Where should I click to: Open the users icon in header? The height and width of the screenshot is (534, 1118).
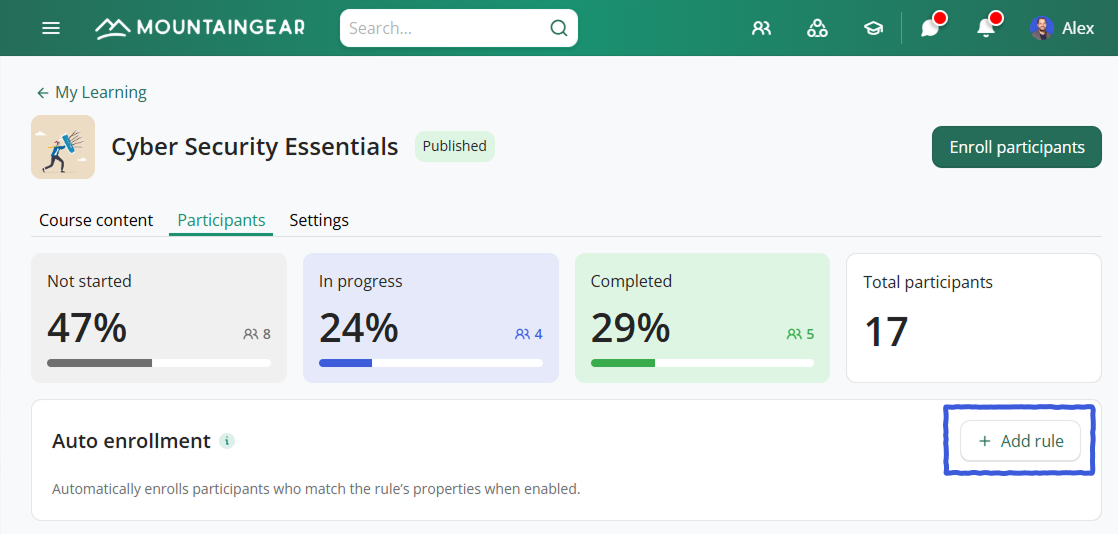(762, 28)
